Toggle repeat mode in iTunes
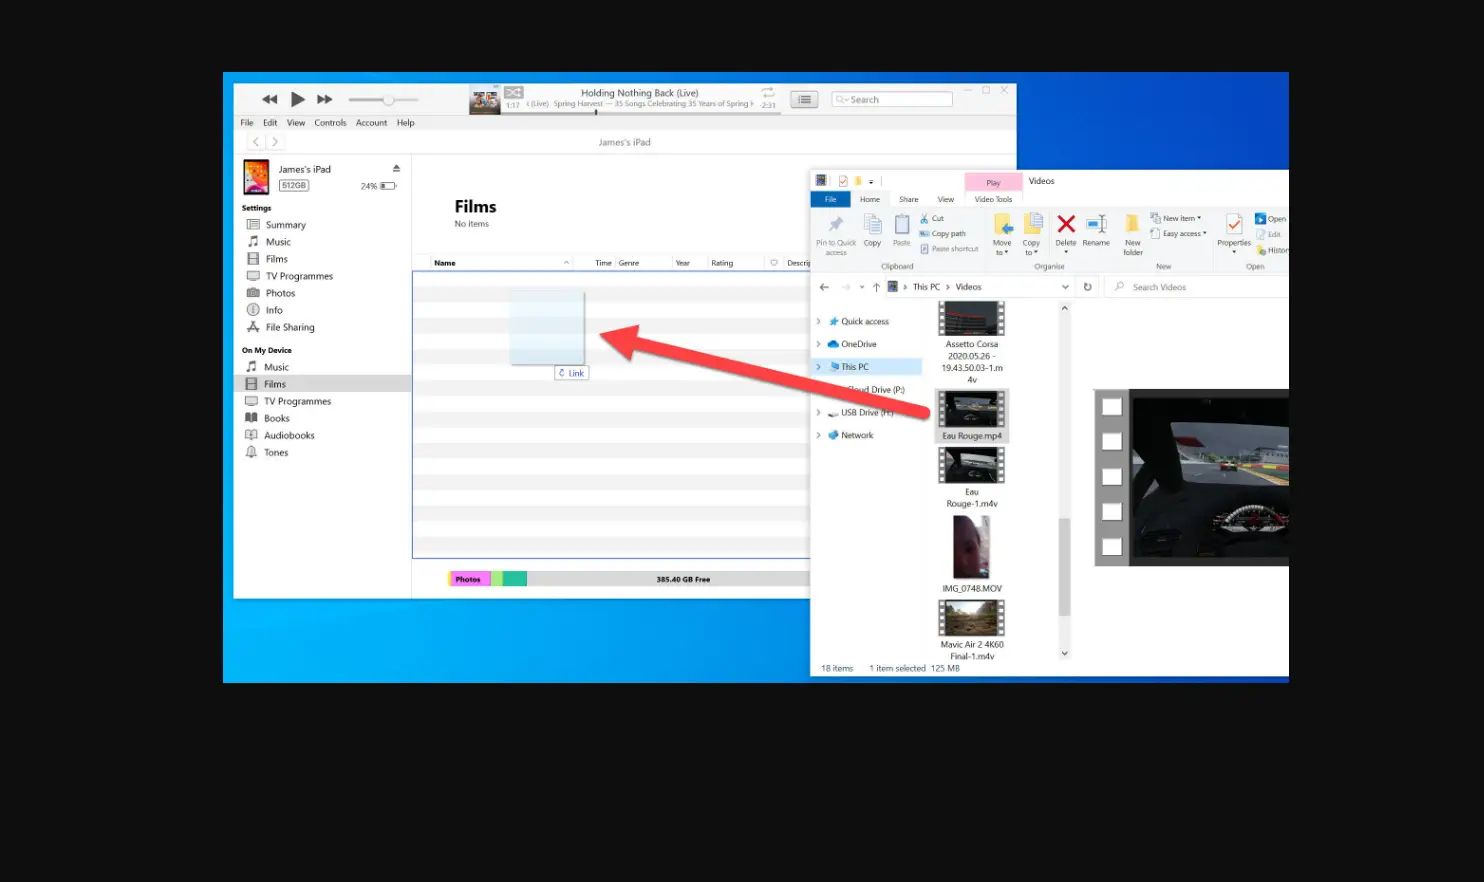This screenshot has width=1484, height=882. [767, 92]
